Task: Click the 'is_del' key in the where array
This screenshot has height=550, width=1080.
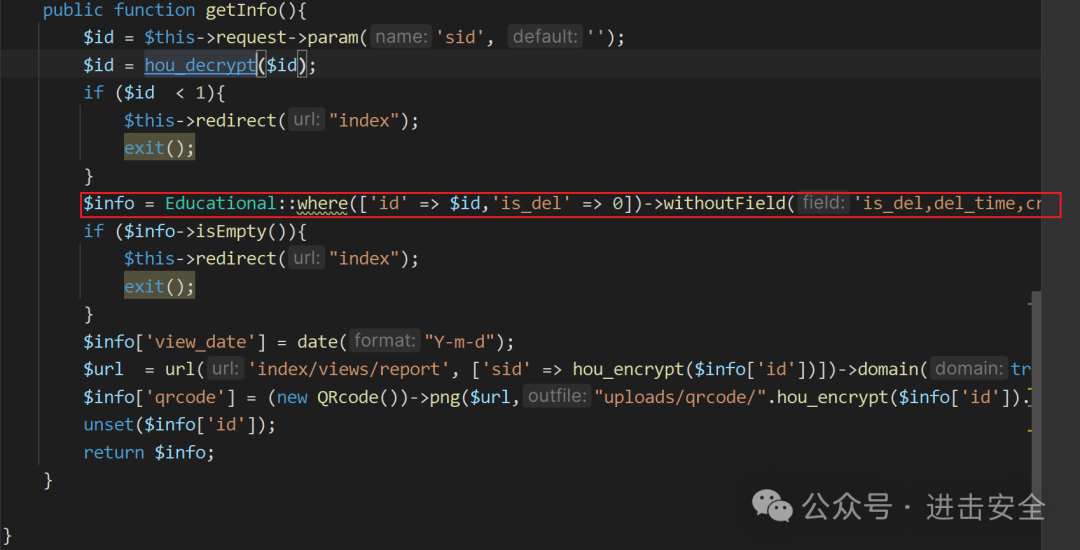Action: [x=532, y=204]
